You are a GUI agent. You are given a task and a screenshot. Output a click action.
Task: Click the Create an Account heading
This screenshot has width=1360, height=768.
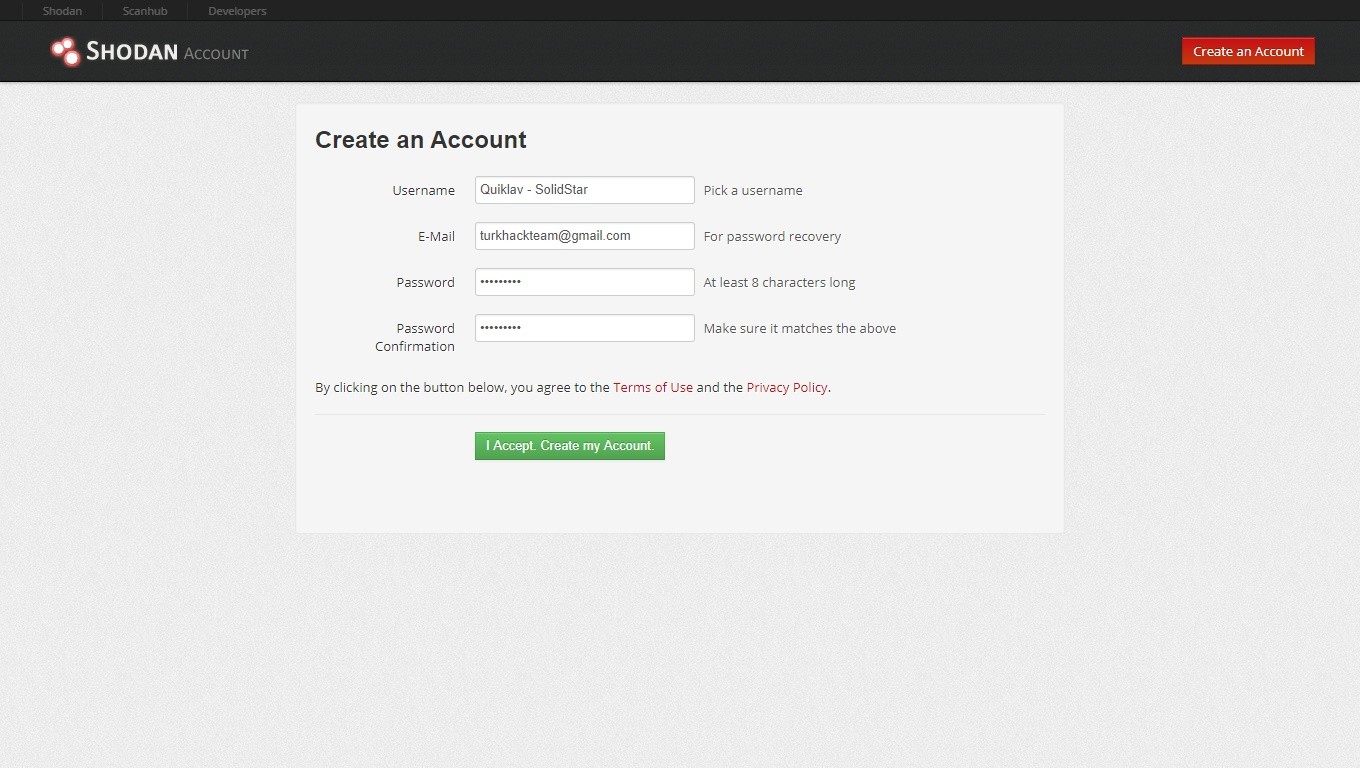coord(421,140)
